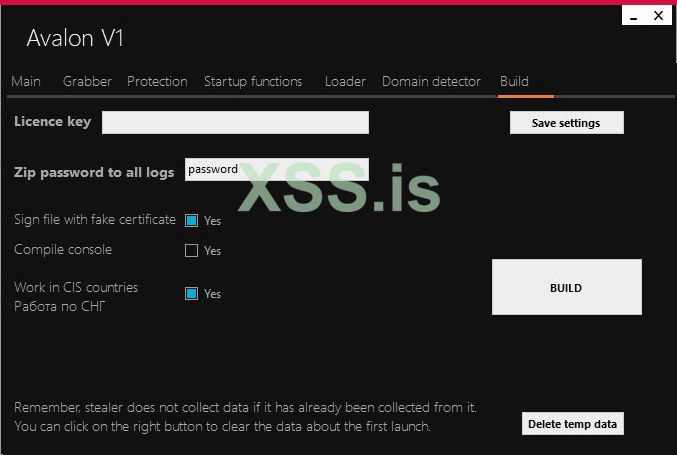Click the "Licence key" label text
The height and width of the screenshot is (455, 677).
pyautogui.click(x=52, y=122)
